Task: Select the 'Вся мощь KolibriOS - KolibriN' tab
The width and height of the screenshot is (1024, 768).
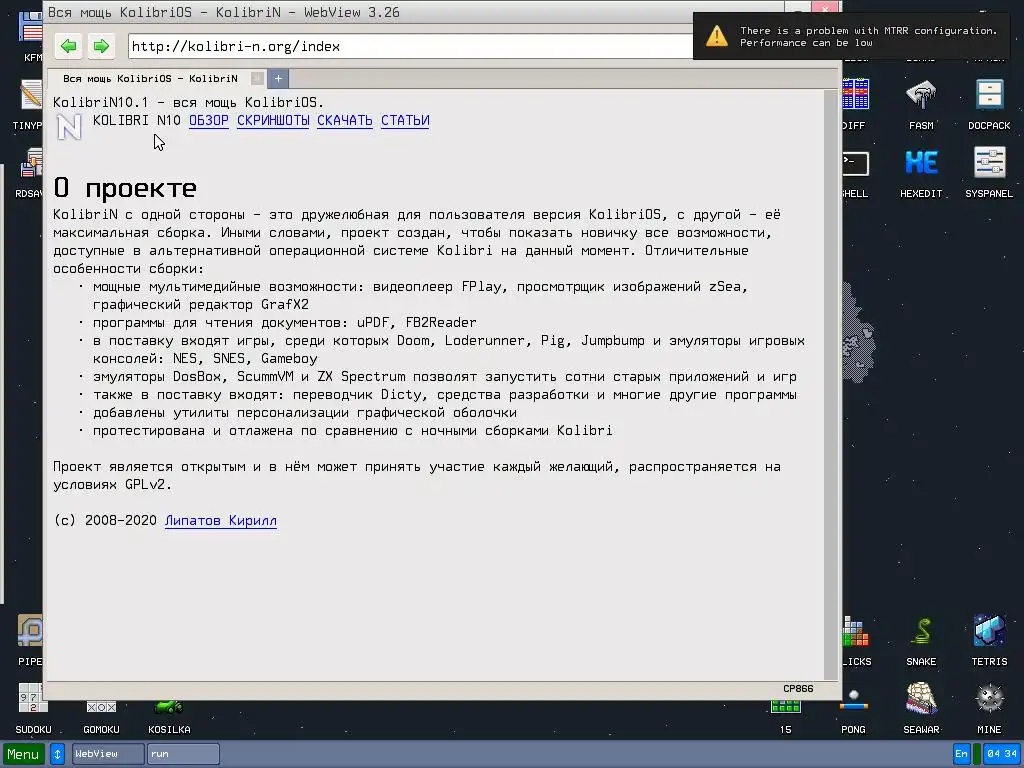Action: pos(150,78)
